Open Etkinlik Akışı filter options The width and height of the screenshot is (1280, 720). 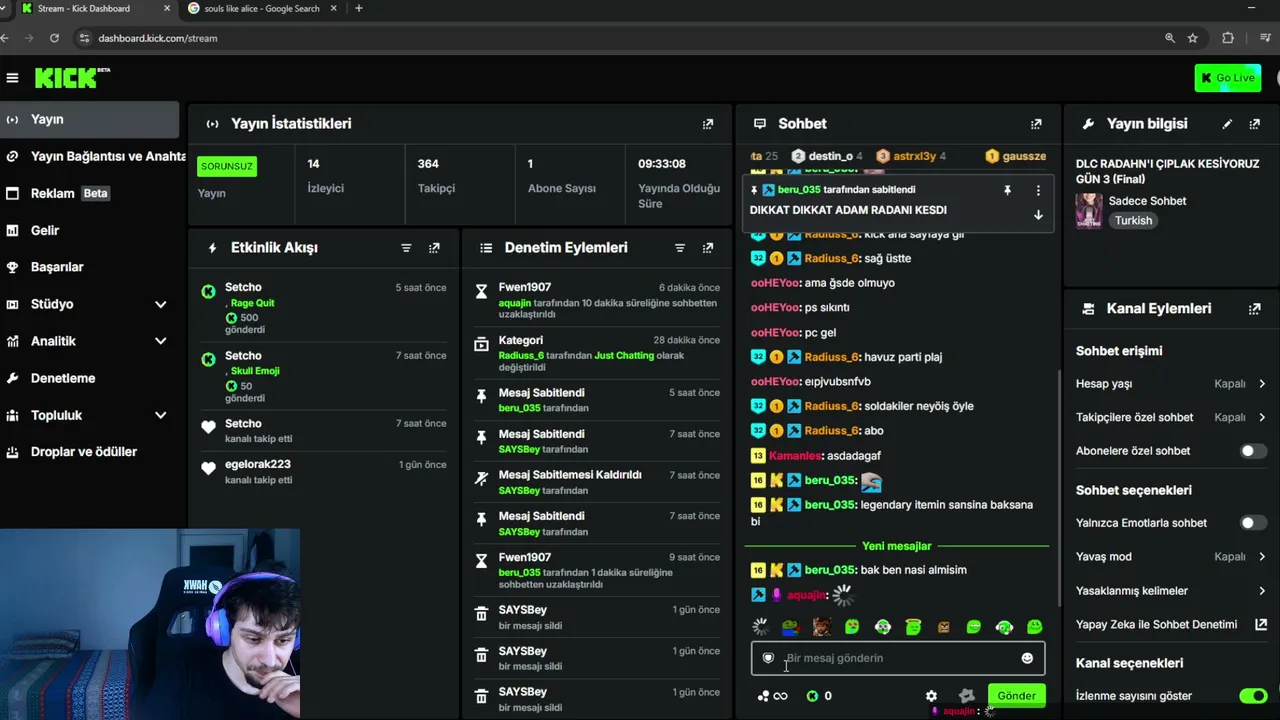point(406,248)
